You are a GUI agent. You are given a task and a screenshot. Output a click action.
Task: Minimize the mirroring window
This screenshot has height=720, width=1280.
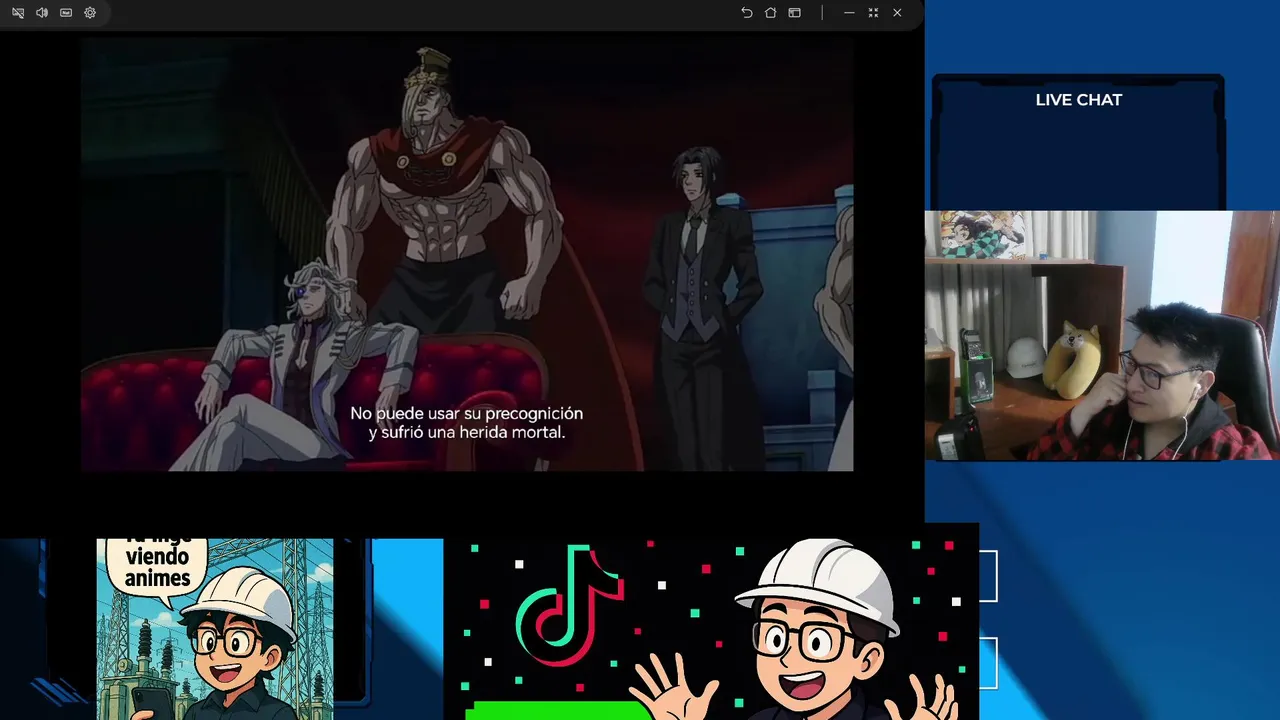(849, 13)
